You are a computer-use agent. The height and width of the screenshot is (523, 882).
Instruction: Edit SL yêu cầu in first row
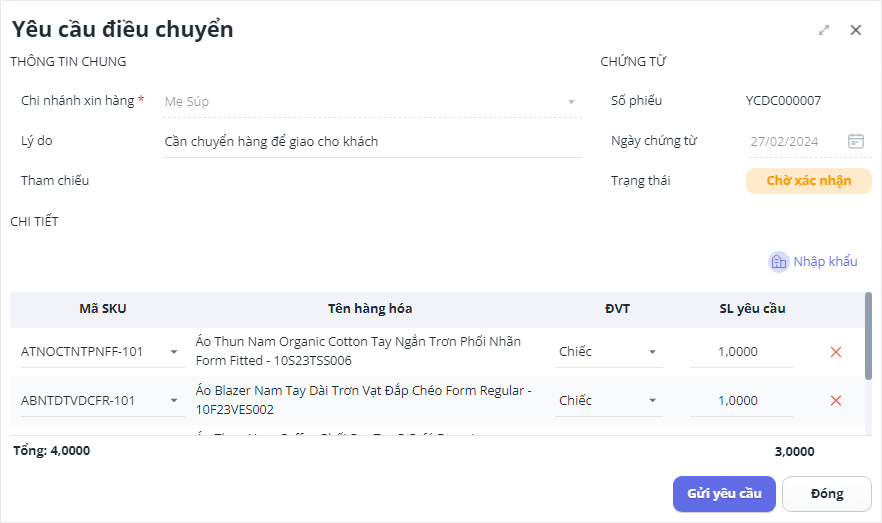741,352
